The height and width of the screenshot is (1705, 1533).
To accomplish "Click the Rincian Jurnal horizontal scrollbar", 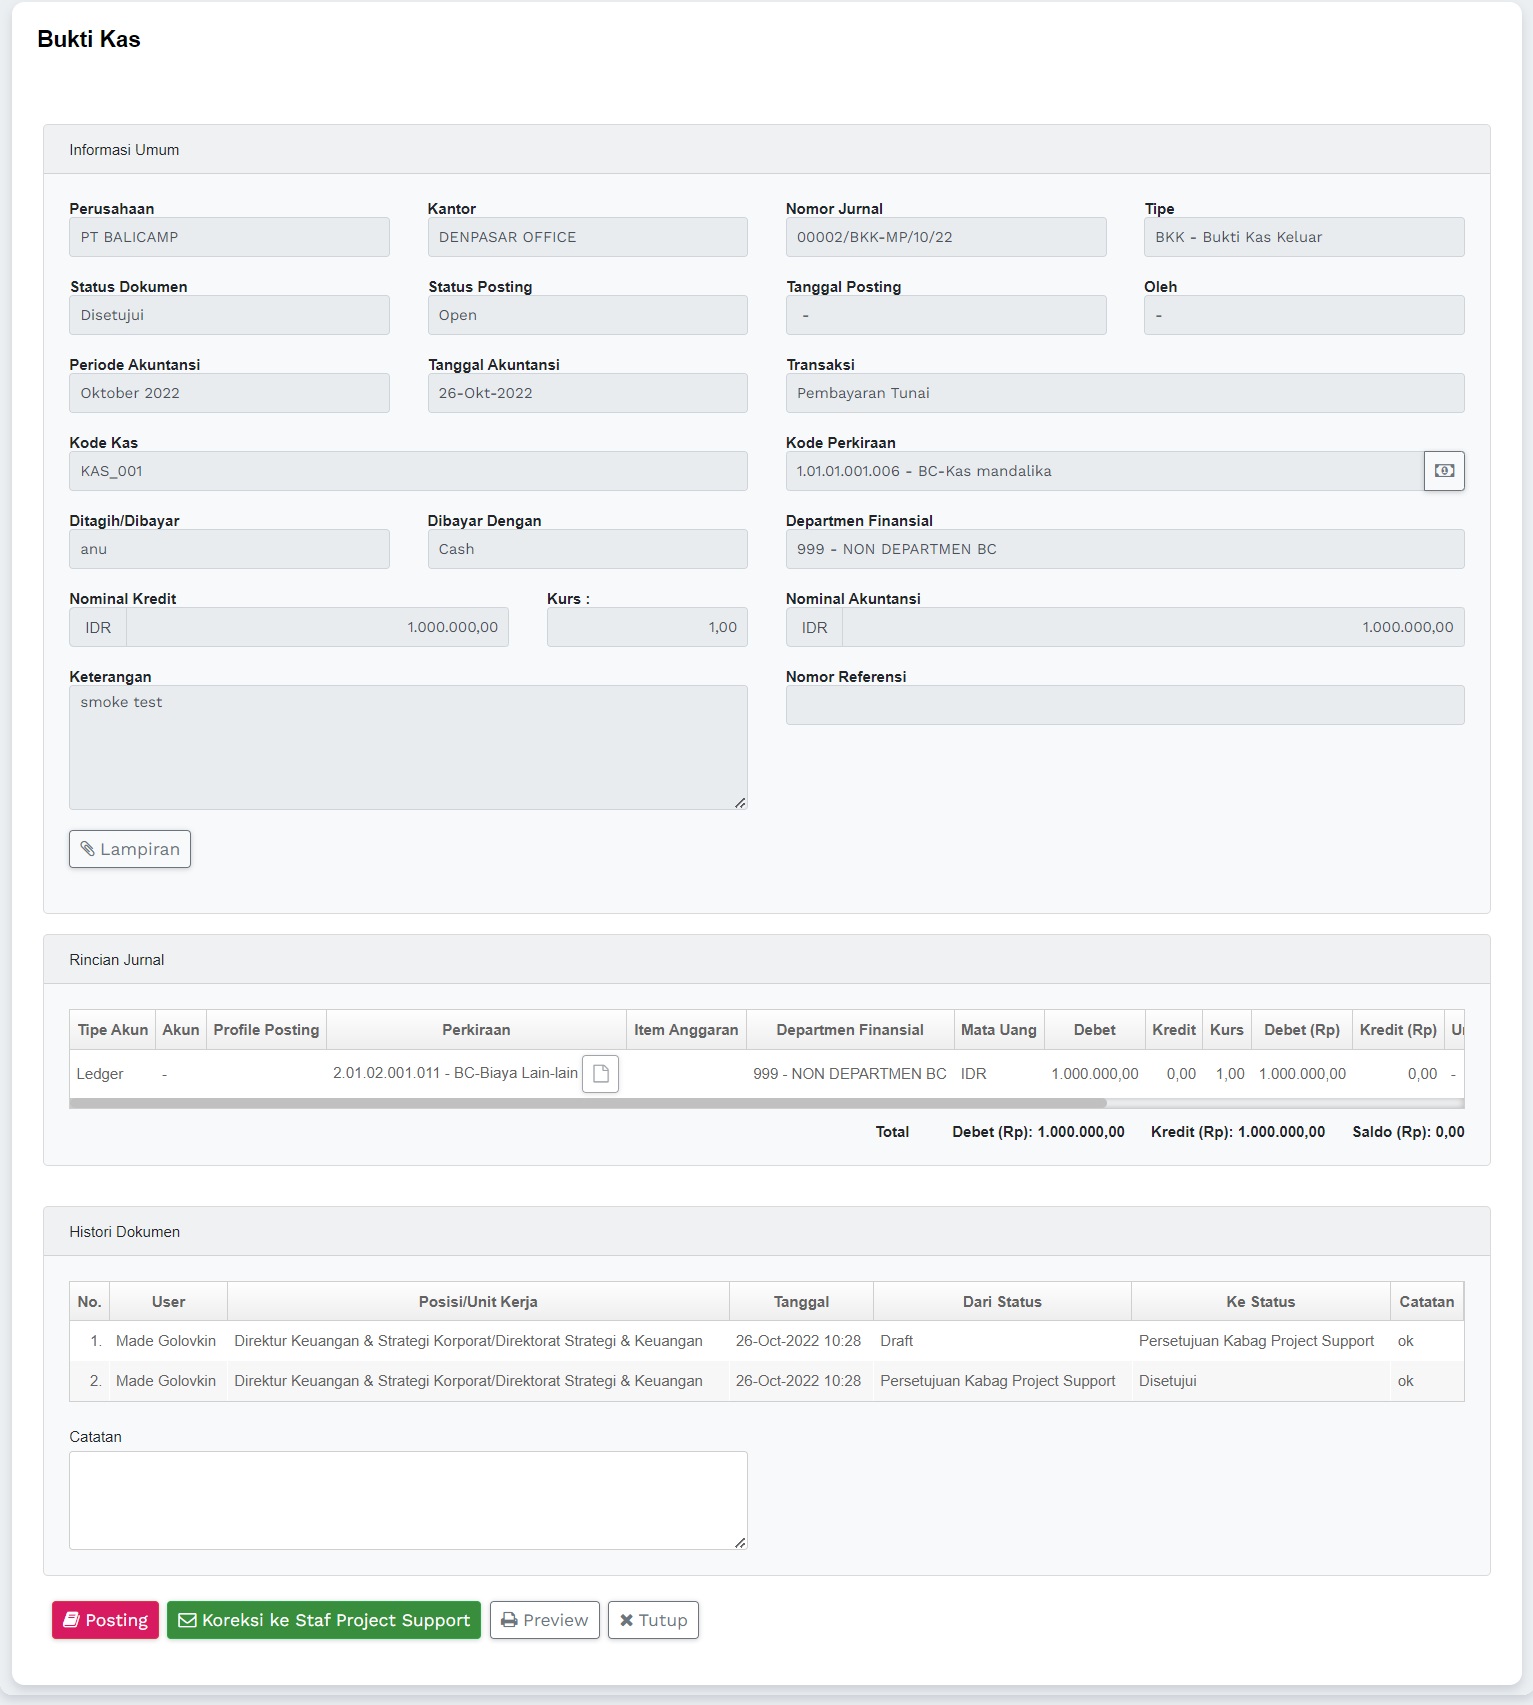I will point(587,1103).
